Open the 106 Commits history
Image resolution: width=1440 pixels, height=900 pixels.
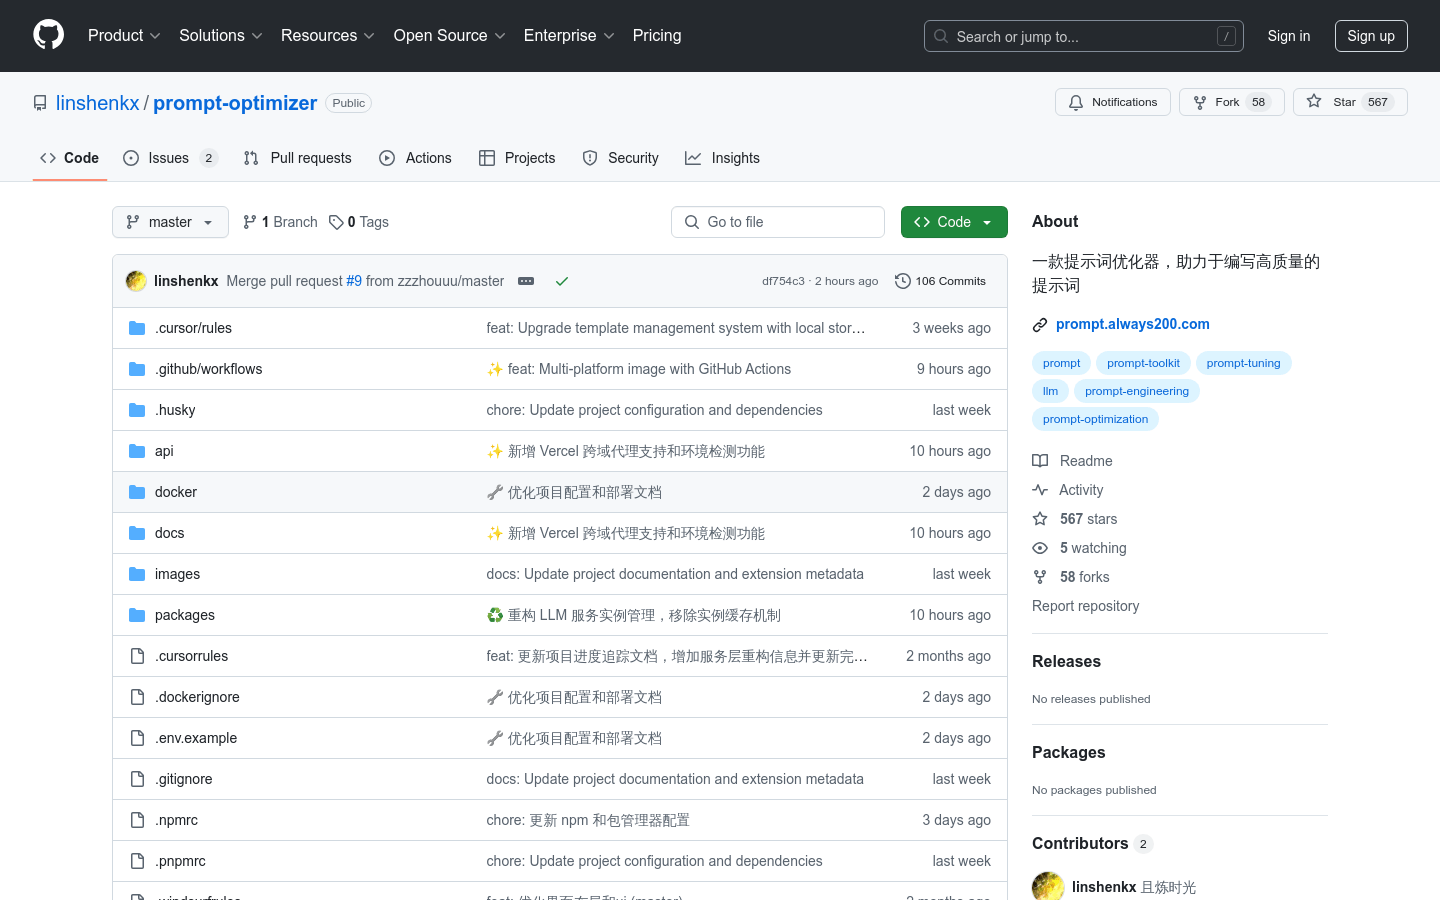940,281
